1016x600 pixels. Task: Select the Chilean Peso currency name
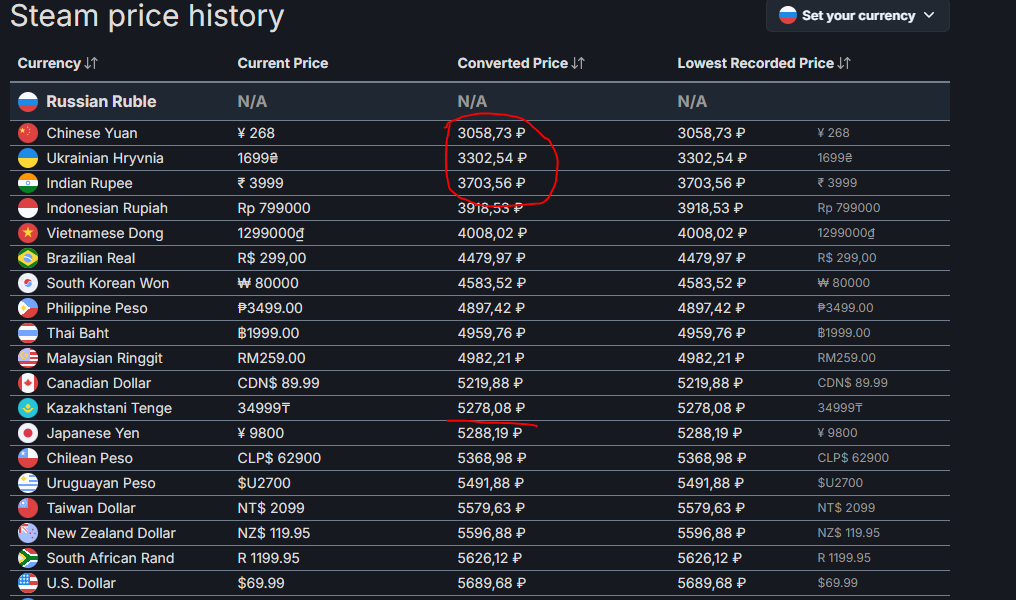pos(89,458)
